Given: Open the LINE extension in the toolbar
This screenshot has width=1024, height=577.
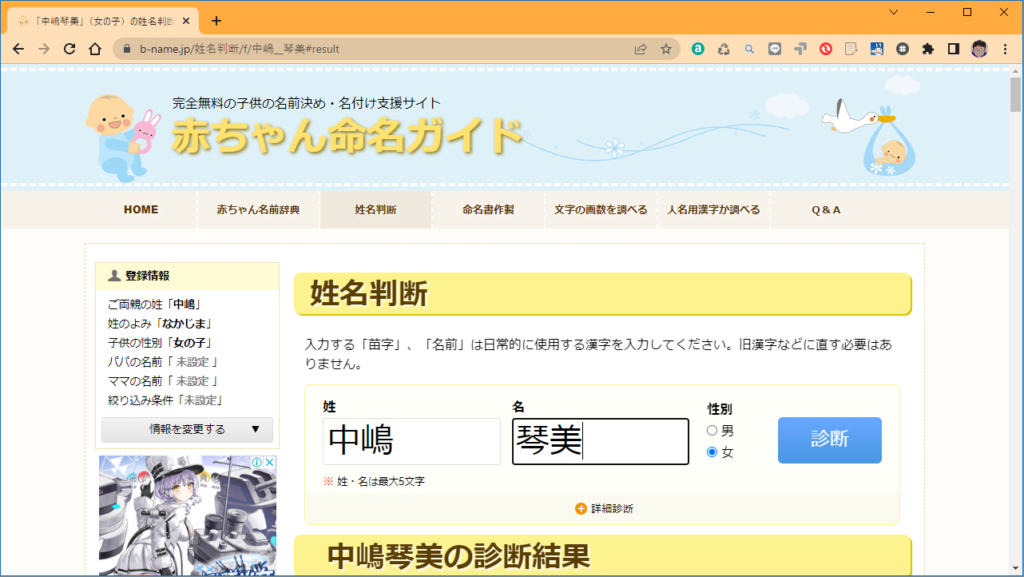Looking at the screenshot, I should pos(775,48).
